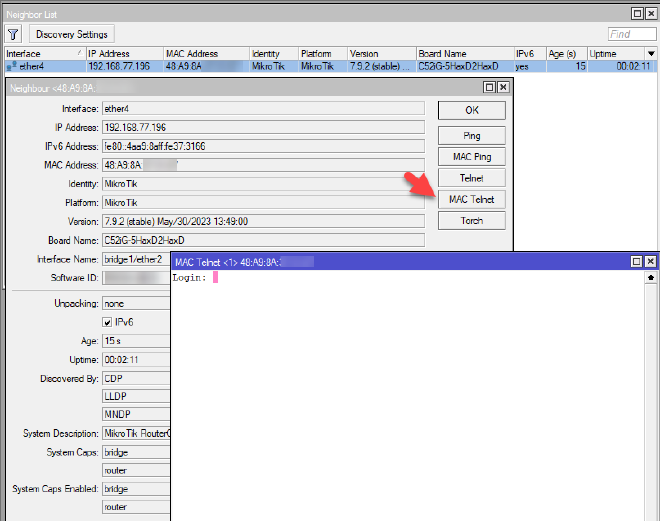Toggle the IPv6 checkbox
660x521 pixels.
[x=108, y=322]
